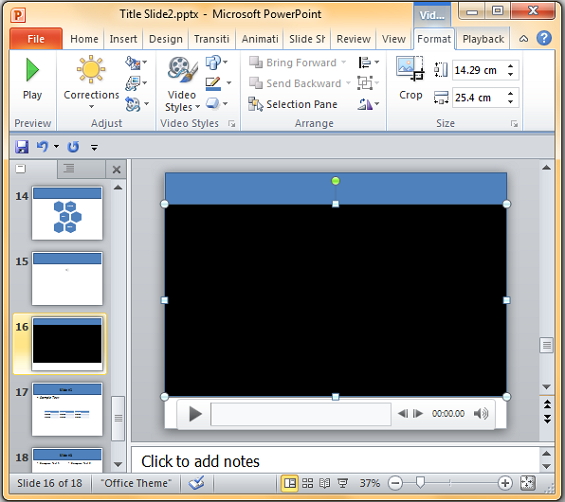Open PowerPoint Help
Image resolution: width=565 pixels, height=502 pixels.
(544, 38)
